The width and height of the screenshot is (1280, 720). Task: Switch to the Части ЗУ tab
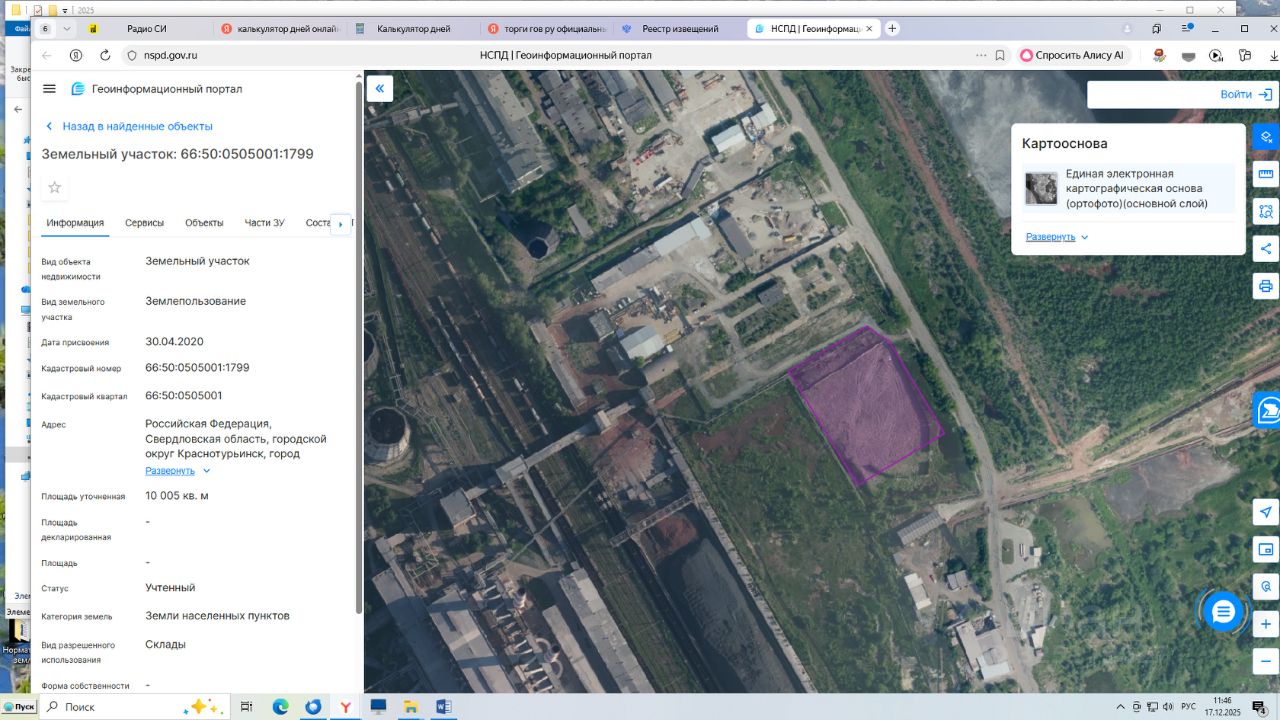click(265, 223)
